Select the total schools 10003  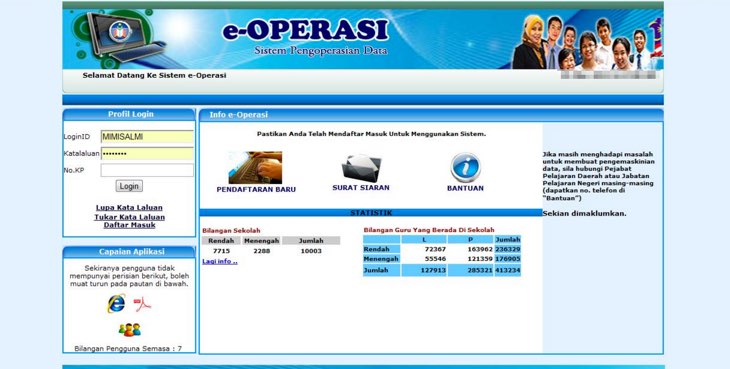tap(311, 251)
